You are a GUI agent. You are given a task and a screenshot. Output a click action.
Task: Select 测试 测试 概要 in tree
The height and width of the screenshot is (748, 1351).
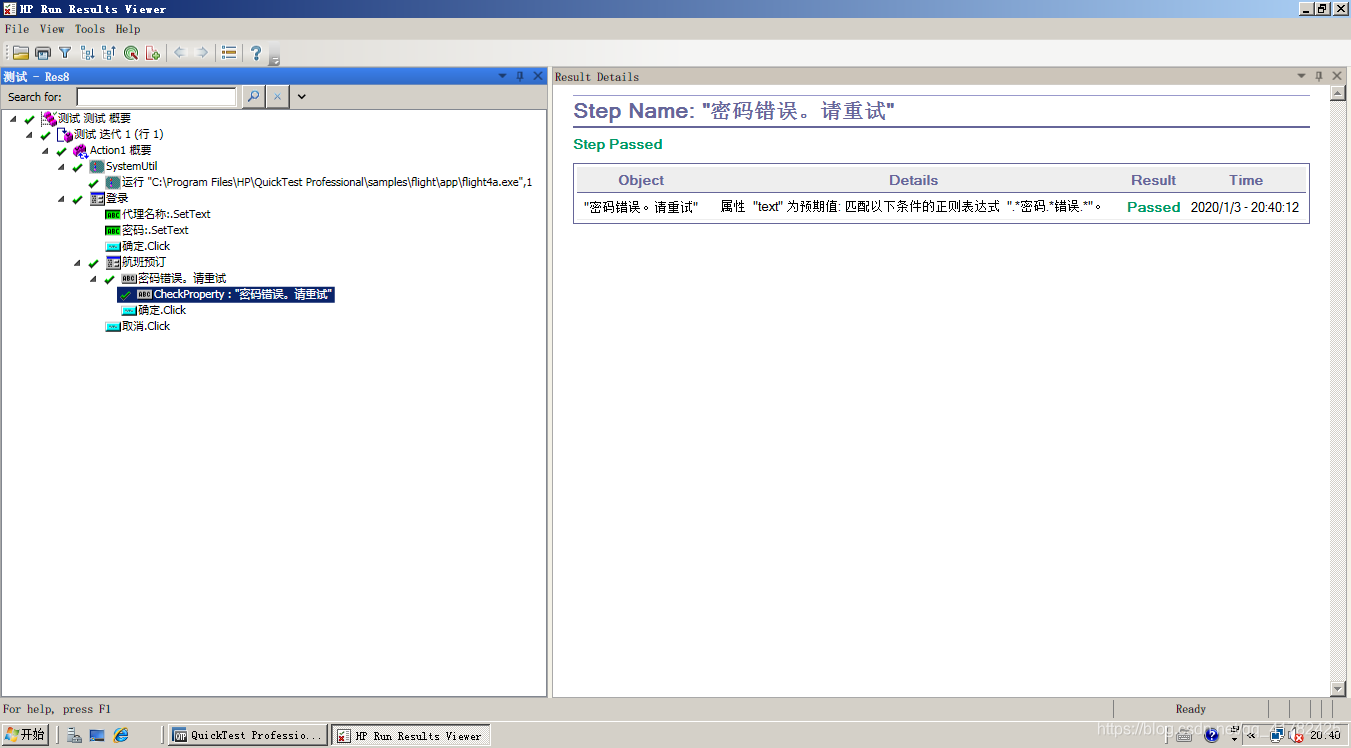tap(94, 118)
